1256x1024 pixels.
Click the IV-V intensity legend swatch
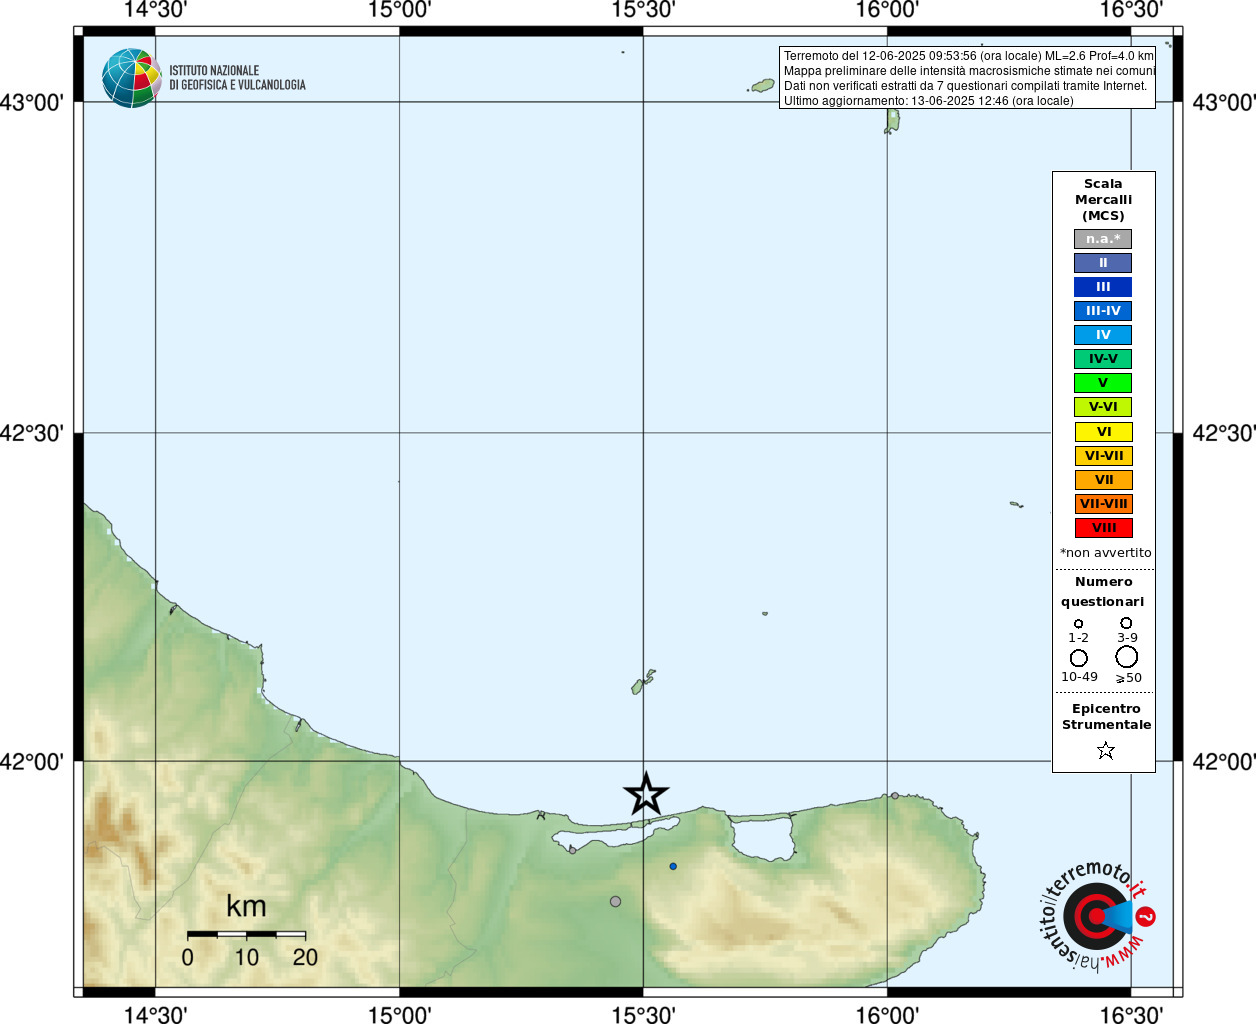coord(1103,359)
